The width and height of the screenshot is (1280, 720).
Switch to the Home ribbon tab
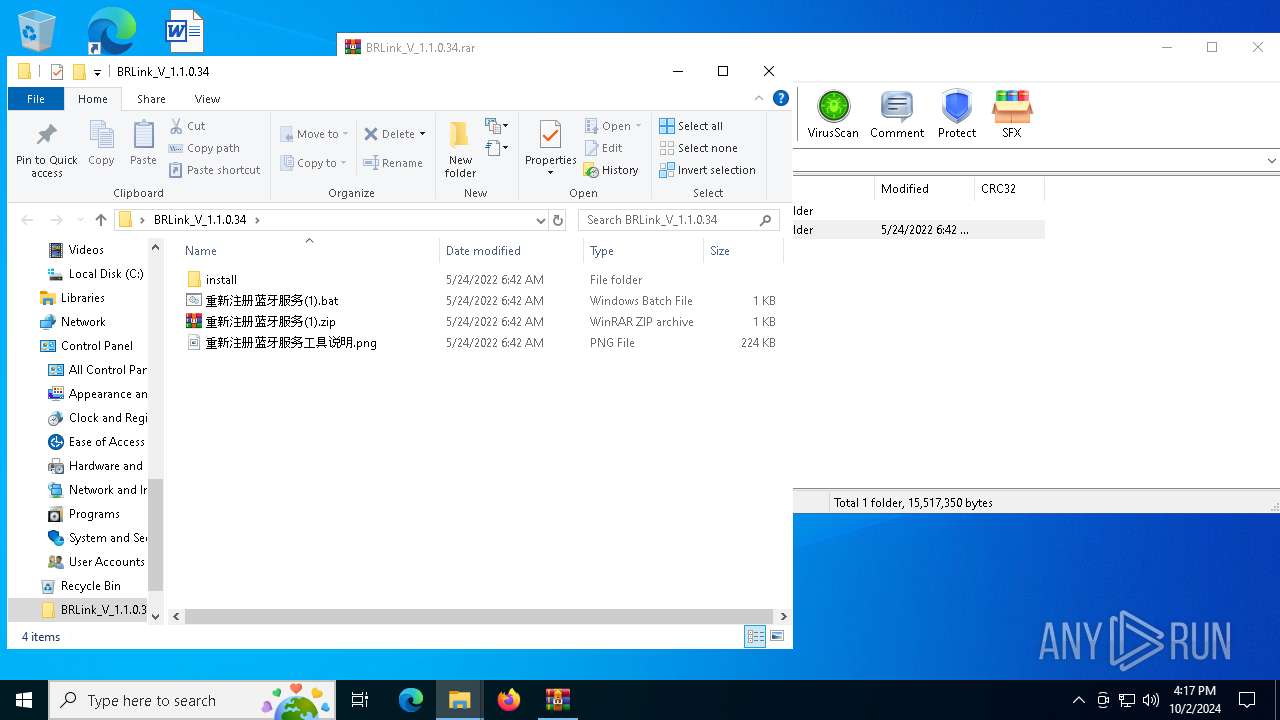[x=93, y=99]
